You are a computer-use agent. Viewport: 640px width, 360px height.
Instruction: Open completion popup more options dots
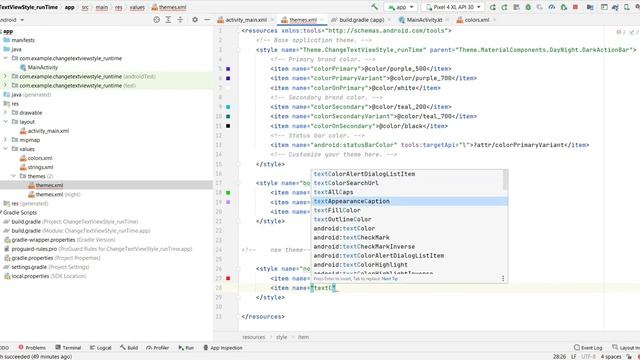coord(503,278)
